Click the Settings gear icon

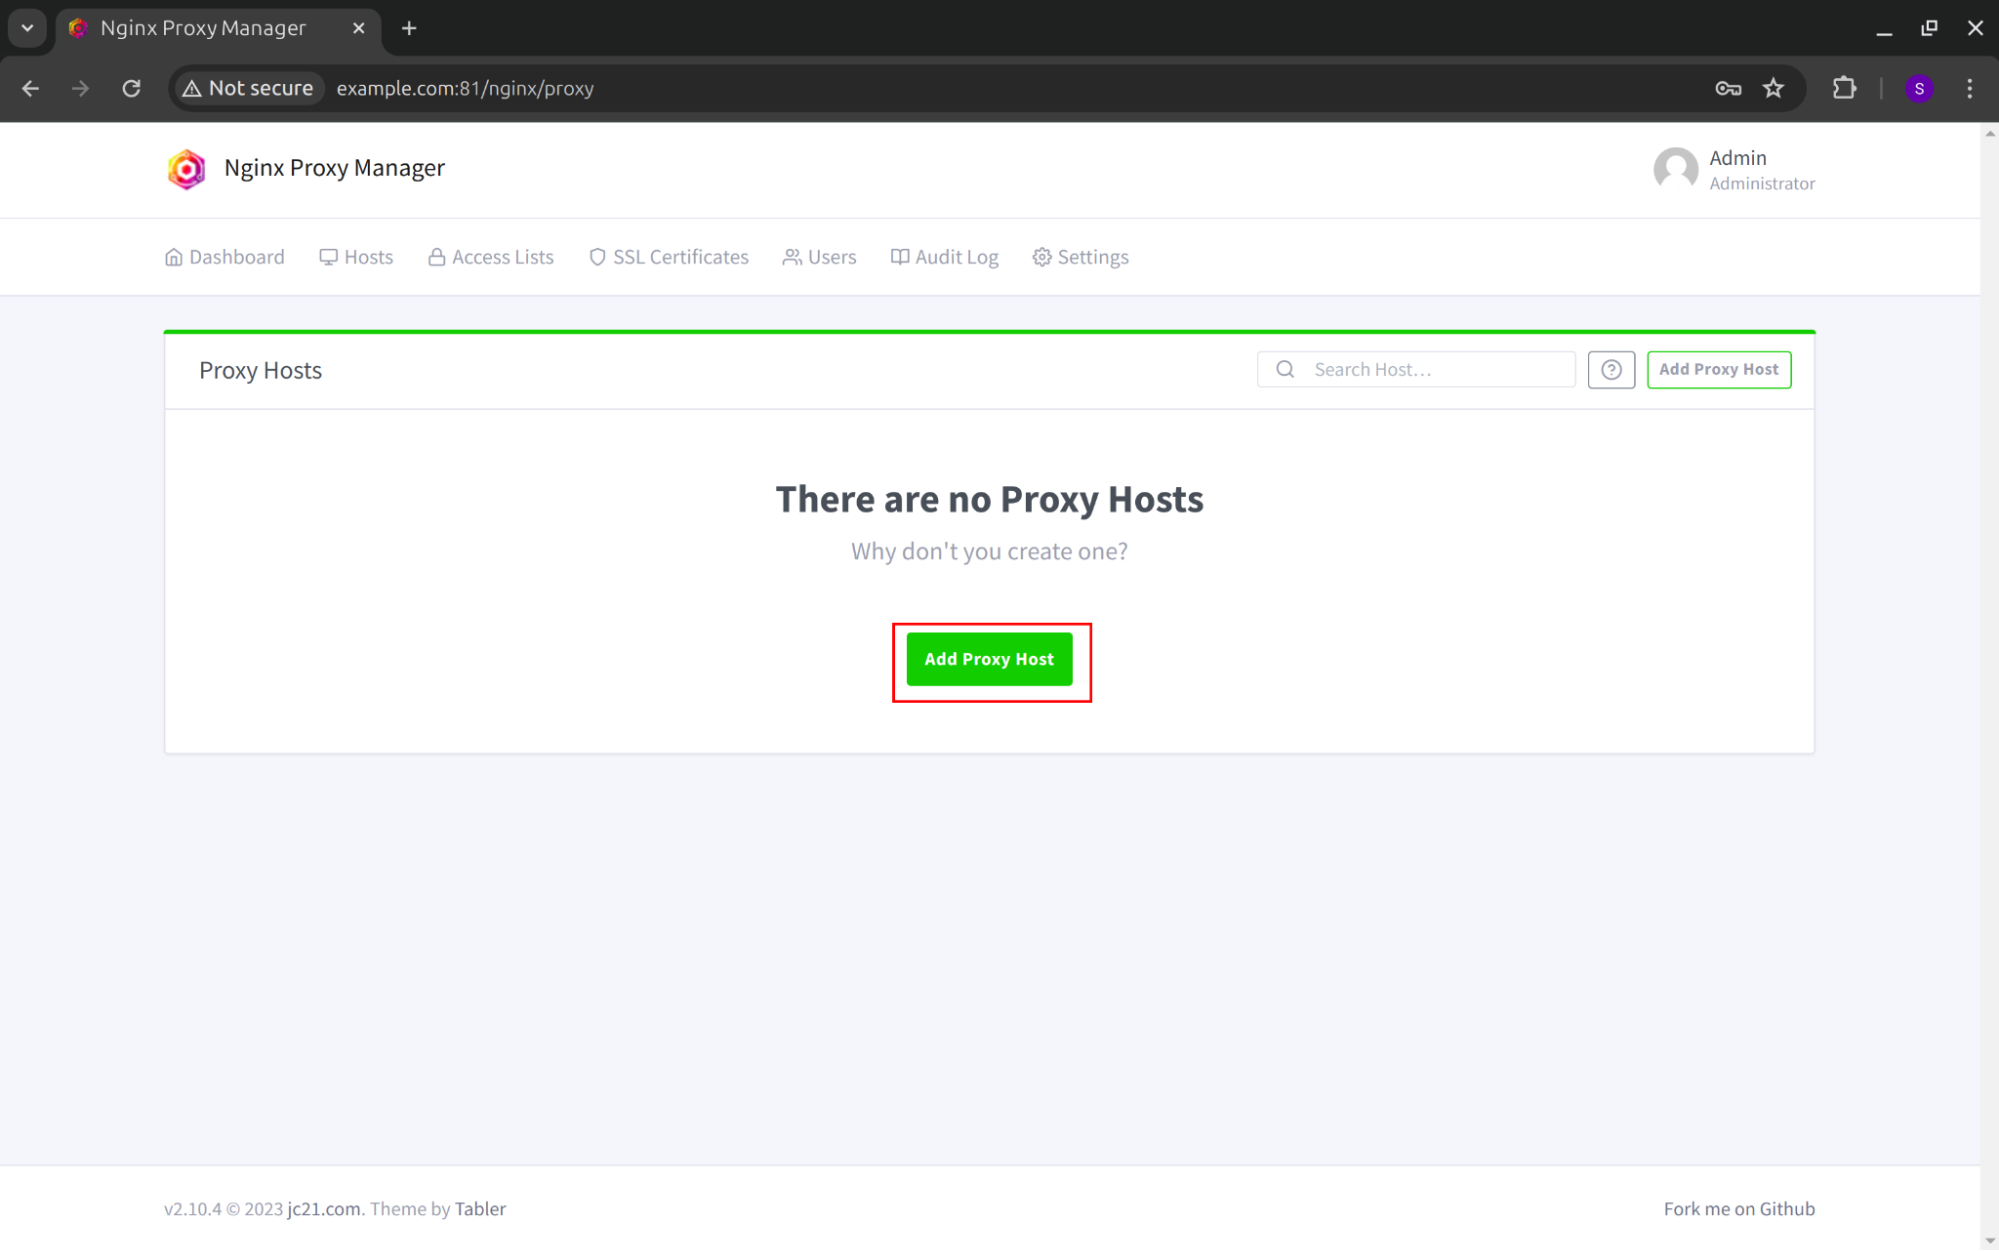pyautogui.click(x=1041, y=257)
